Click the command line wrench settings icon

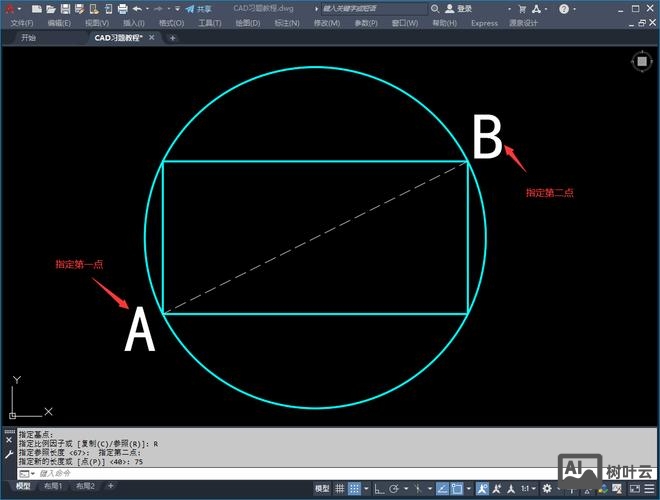coord(9,454)
